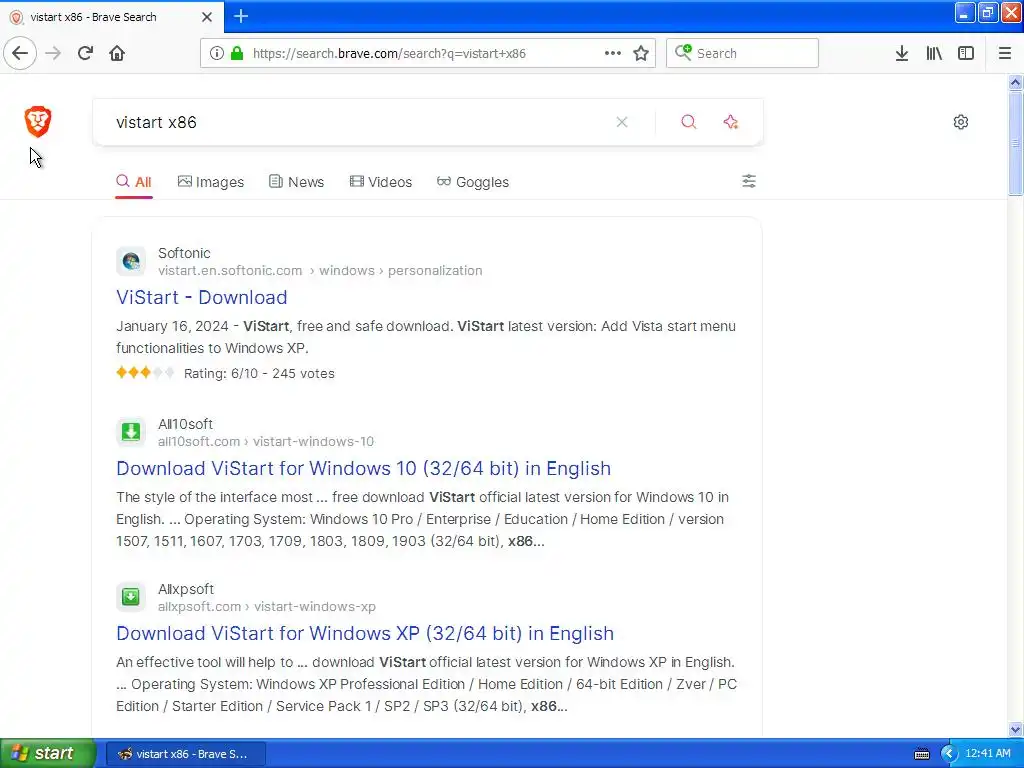Submit search with magnifier icon

point(688,122)
